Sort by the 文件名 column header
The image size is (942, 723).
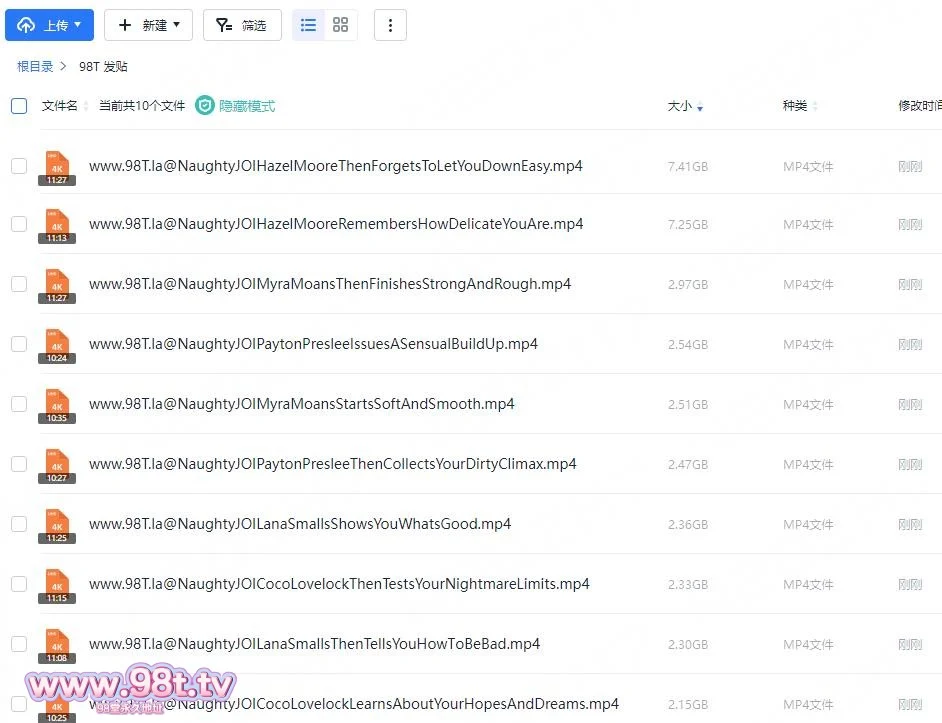tap(60, 106)
